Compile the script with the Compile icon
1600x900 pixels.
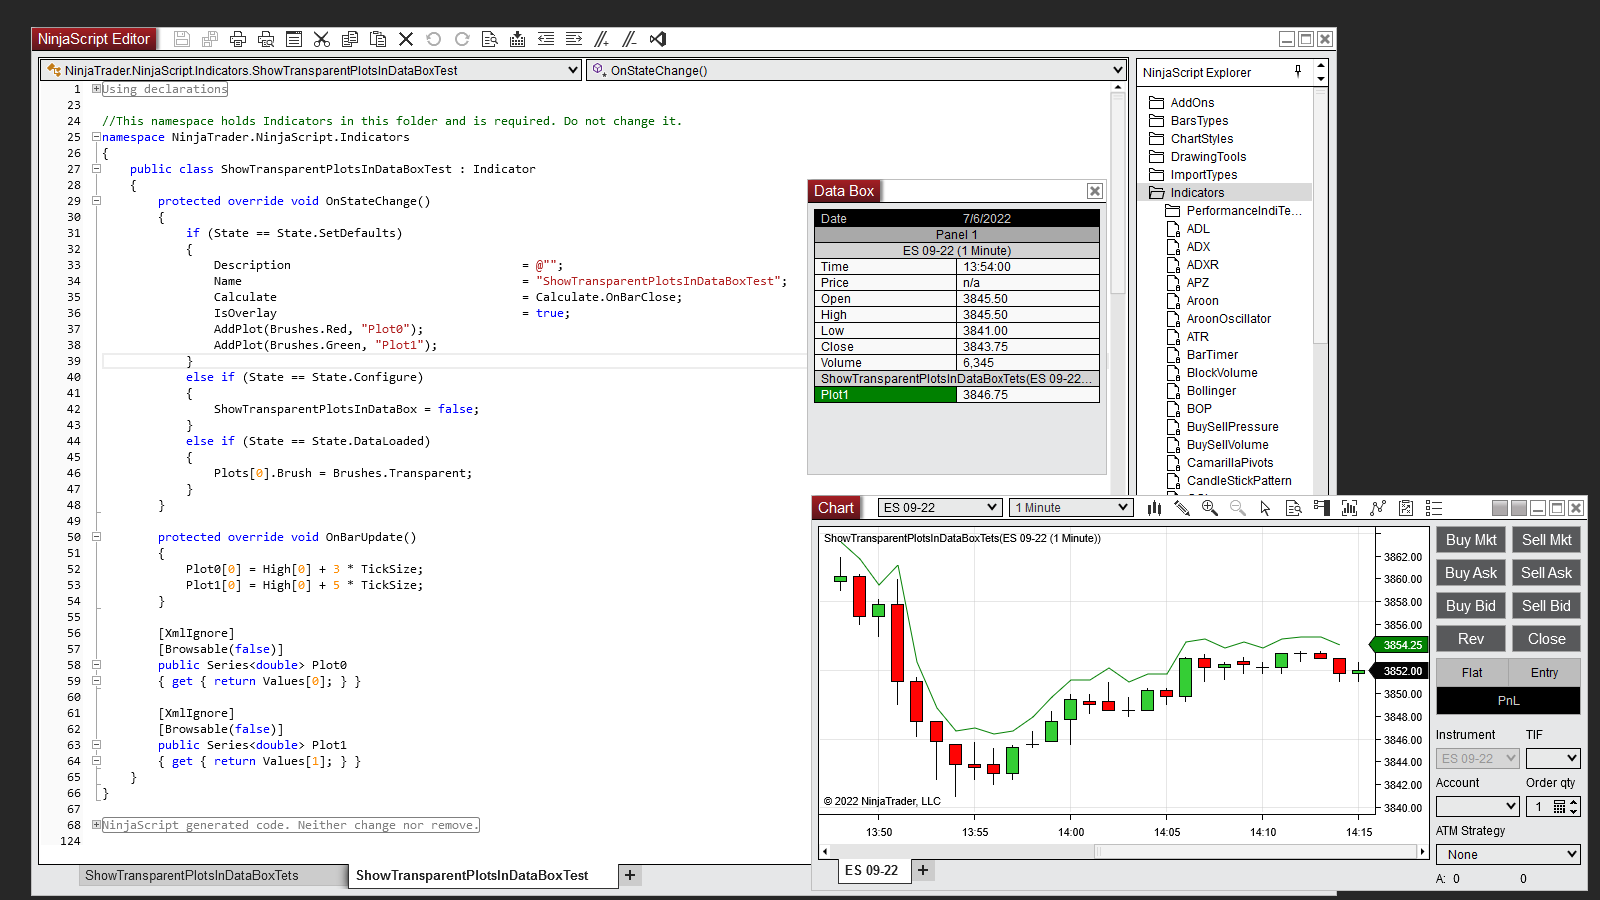pos(517,39)
